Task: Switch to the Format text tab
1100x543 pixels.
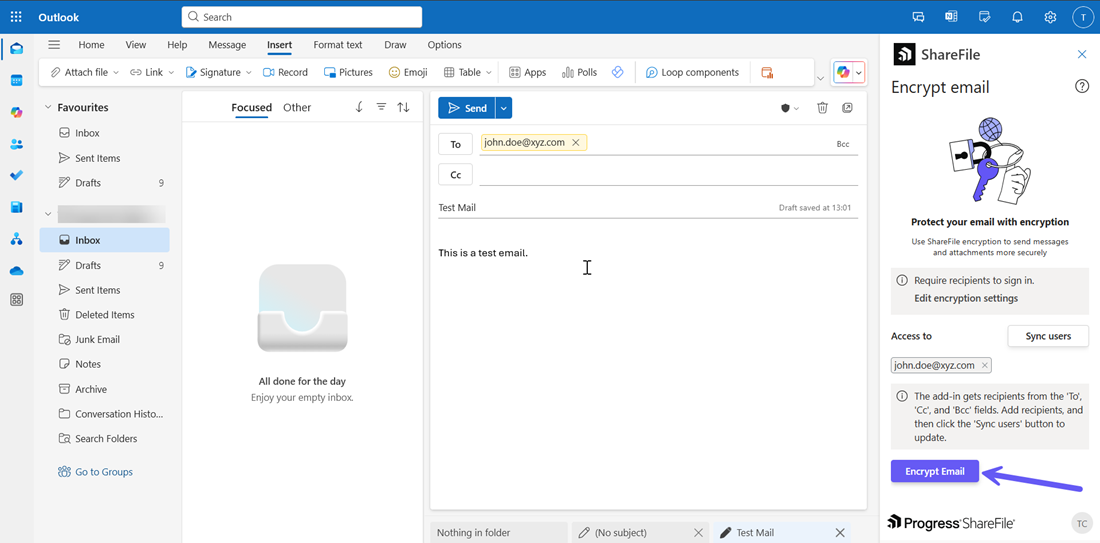Action: (337, 45)
